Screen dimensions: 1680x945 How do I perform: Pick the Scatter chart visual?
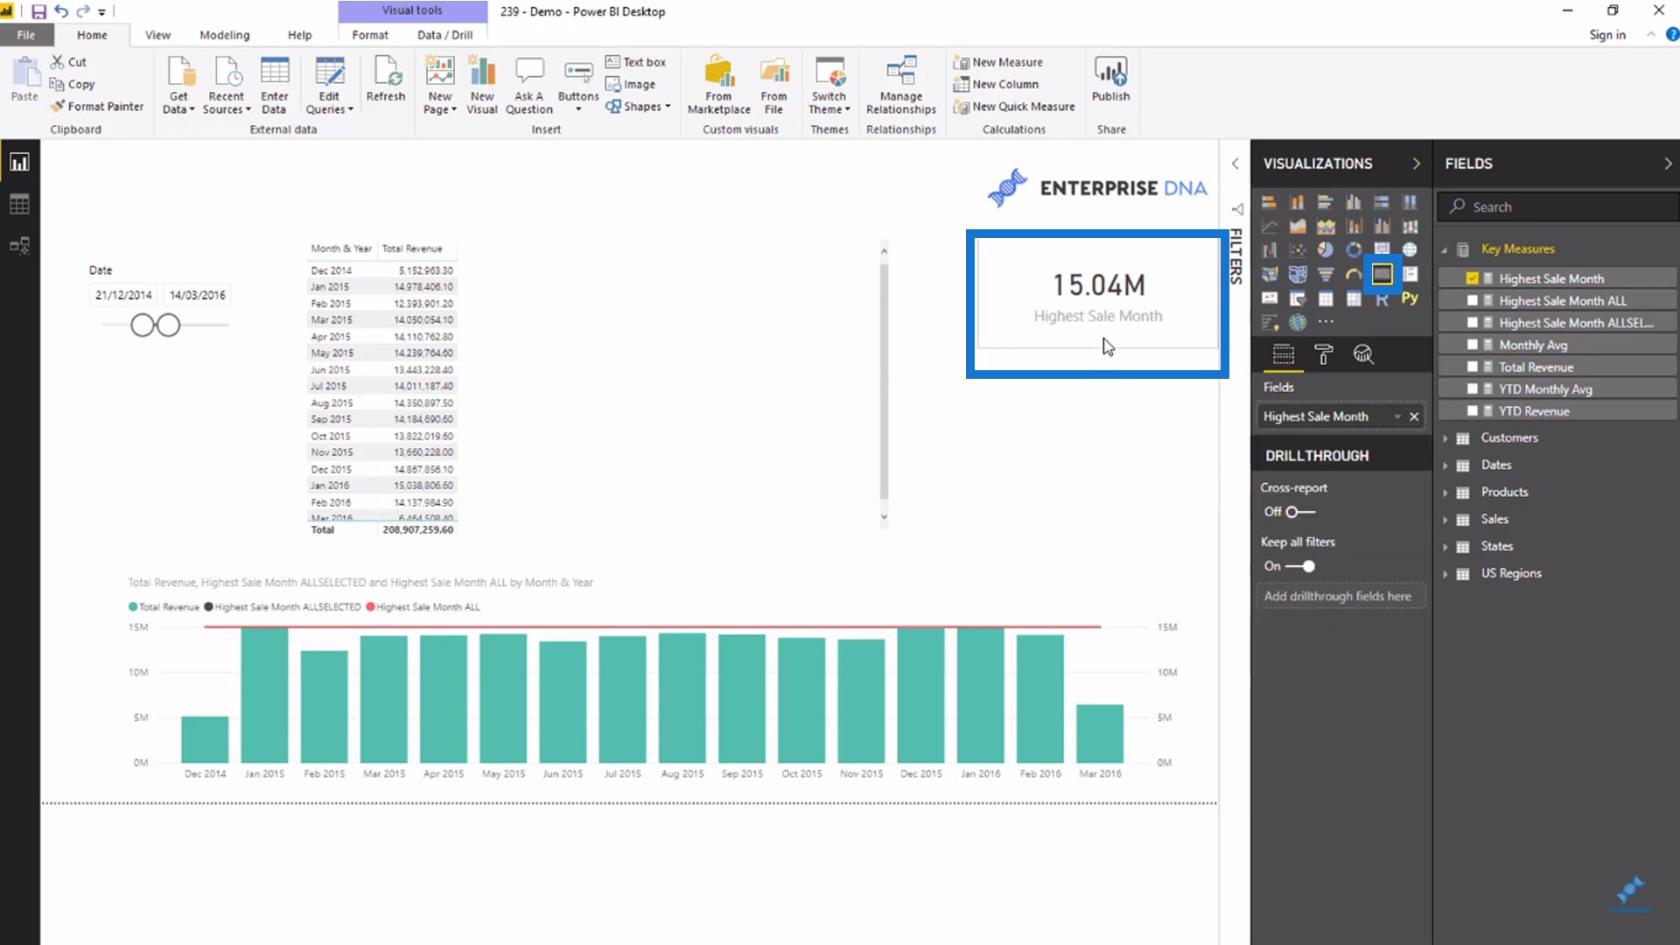1297,250
